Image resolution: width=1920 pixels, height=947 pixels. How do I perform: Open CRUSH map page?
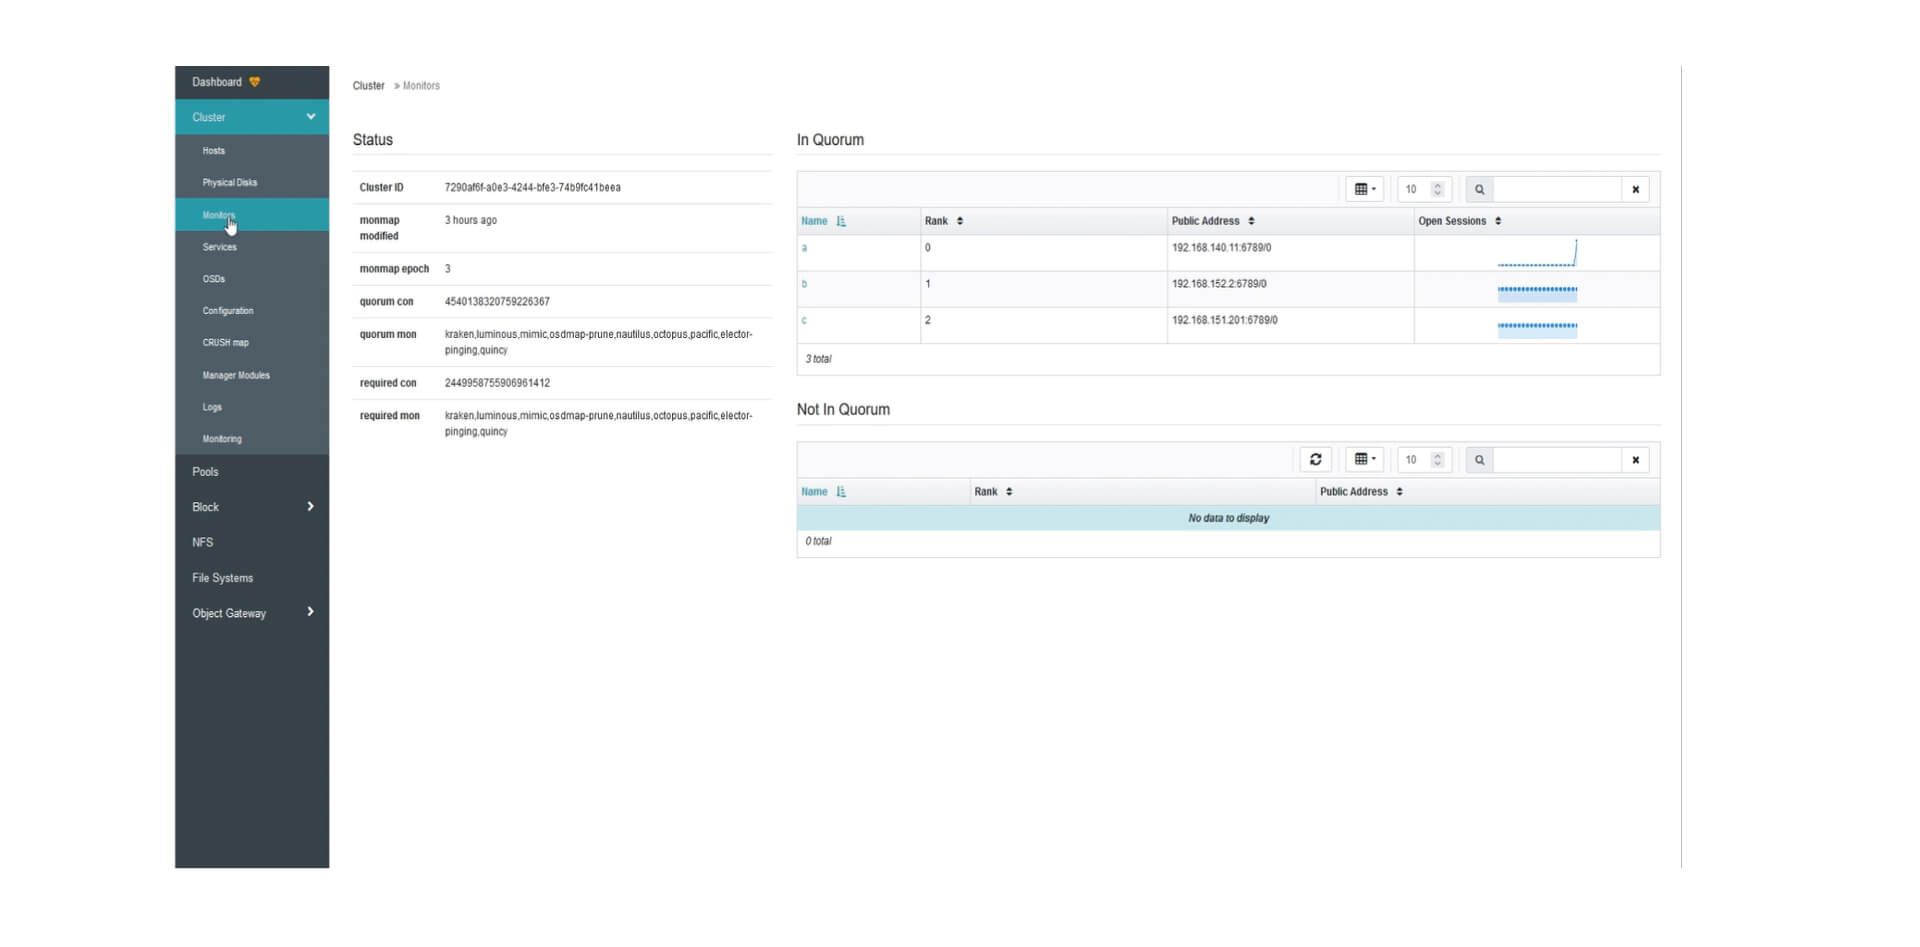(226, 343)
